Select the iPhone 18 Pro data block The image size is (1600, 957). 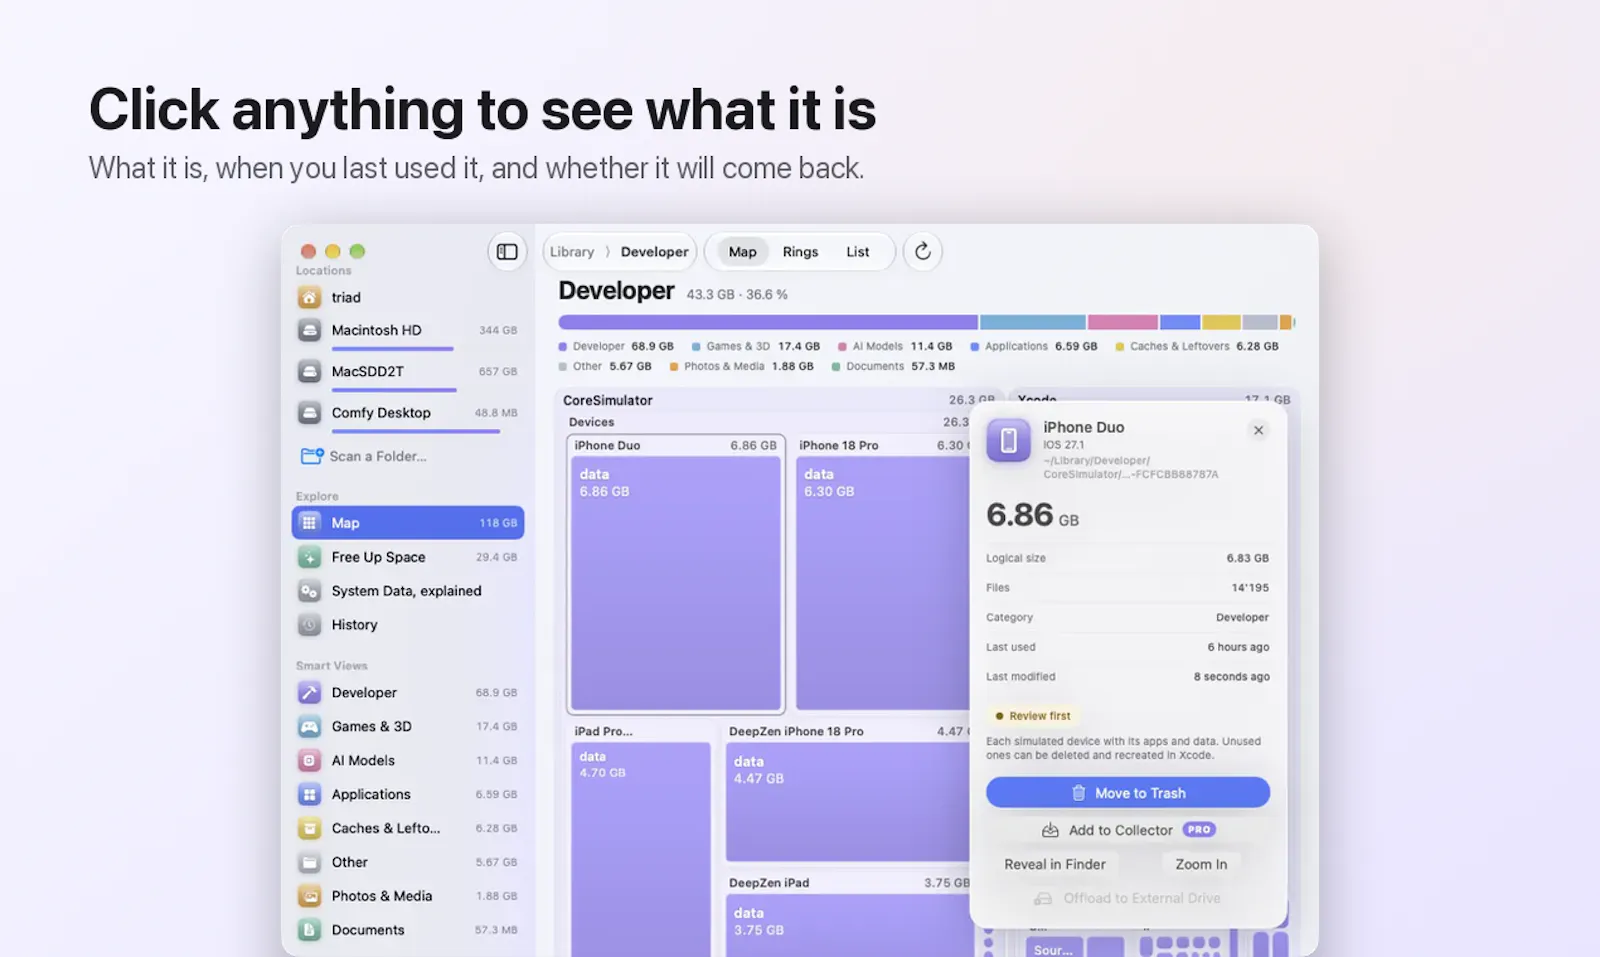[883, 583]
